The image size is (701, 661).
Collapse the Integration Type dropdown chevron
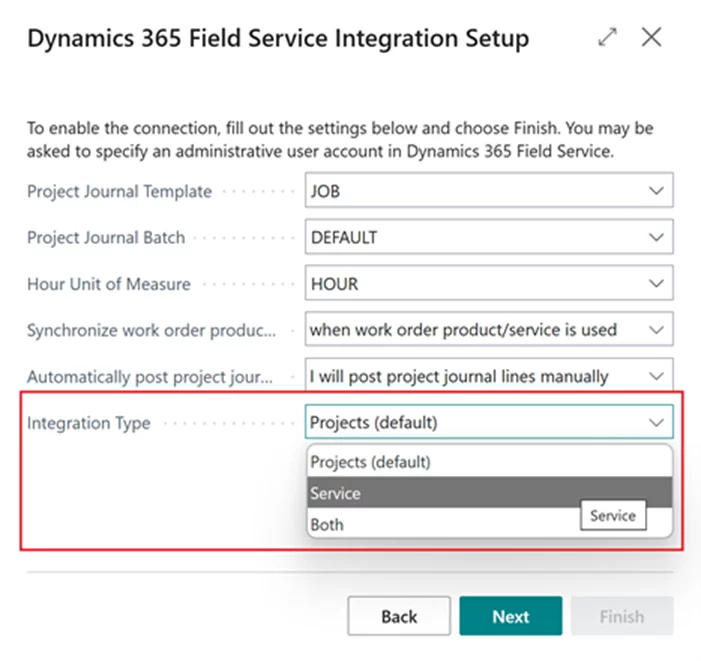click(656, 422)
